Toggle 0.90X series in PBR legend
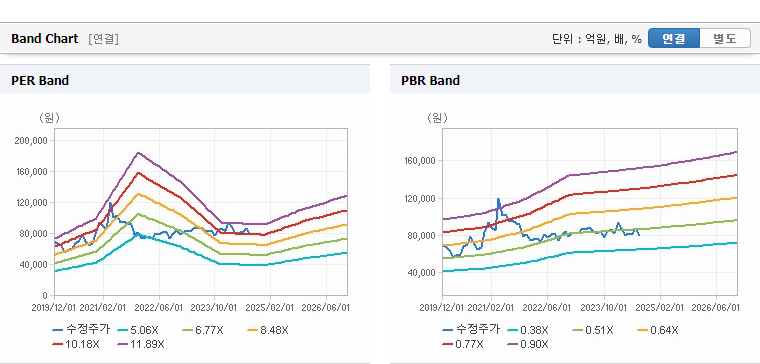Image resolution: width=760 pixels, height=364 pixels. [x=528, y=344]
